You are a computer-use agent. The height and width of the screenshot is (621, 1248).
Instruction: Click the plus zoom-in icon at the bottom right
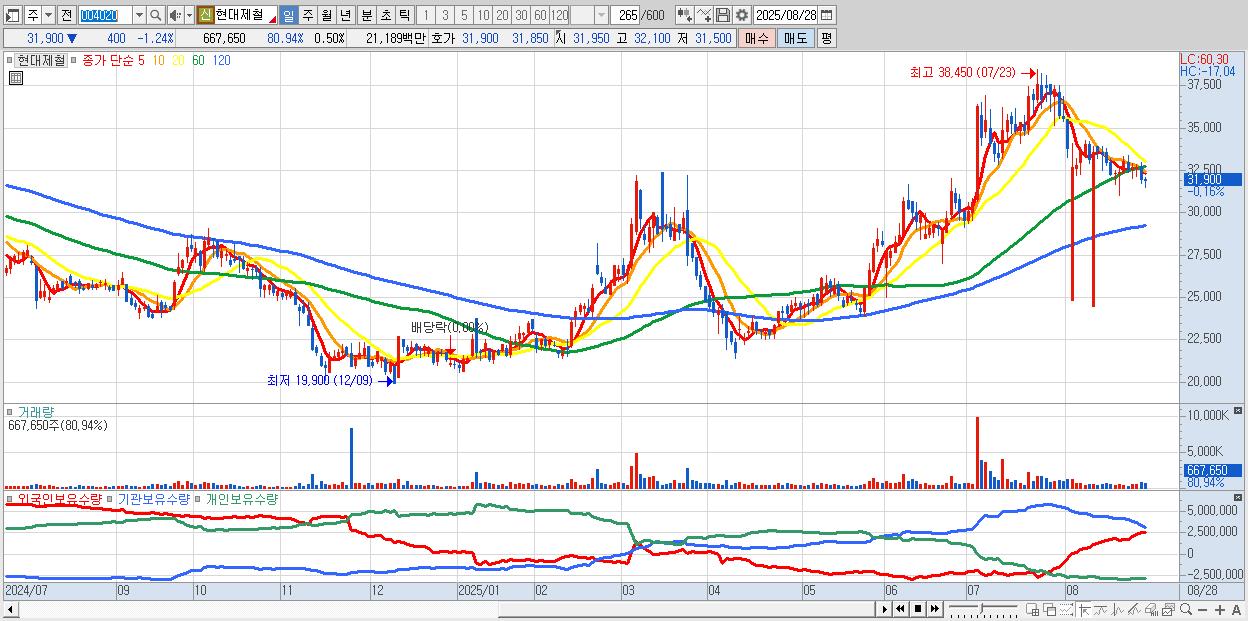coord(1220,609)
